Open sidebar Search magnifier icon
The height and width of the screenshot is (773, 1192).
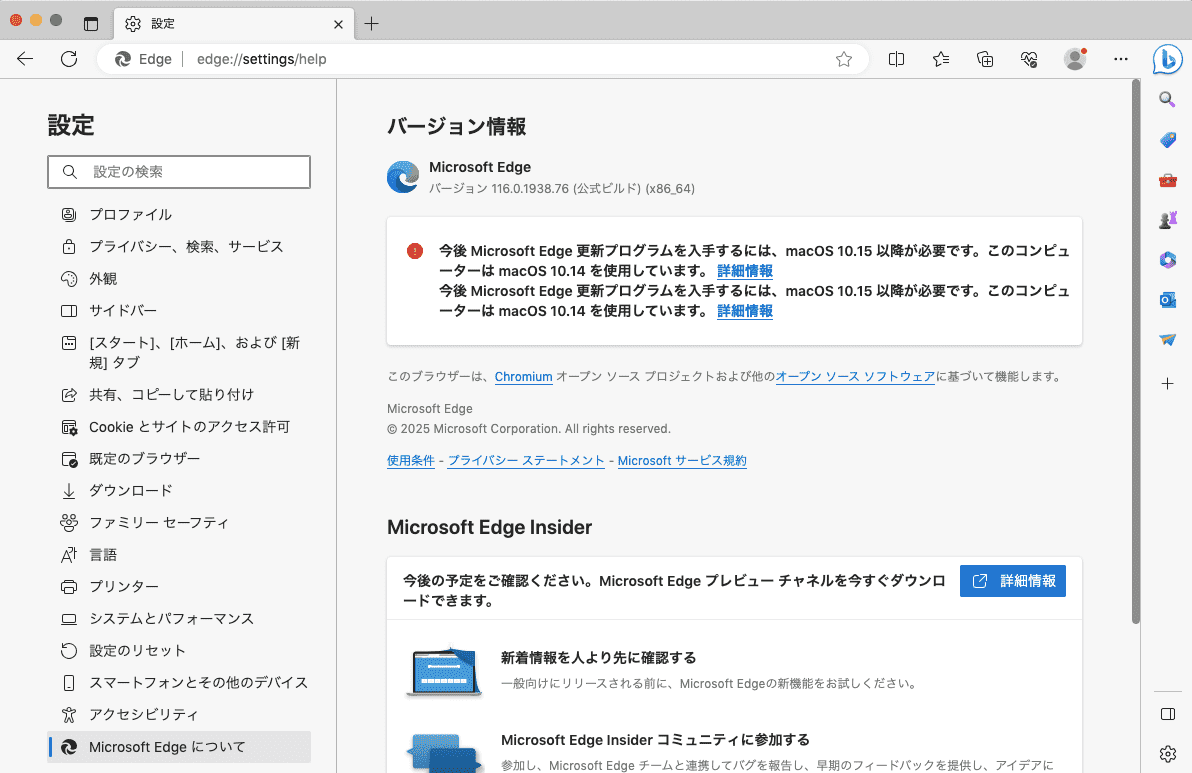pos(1167,99)
